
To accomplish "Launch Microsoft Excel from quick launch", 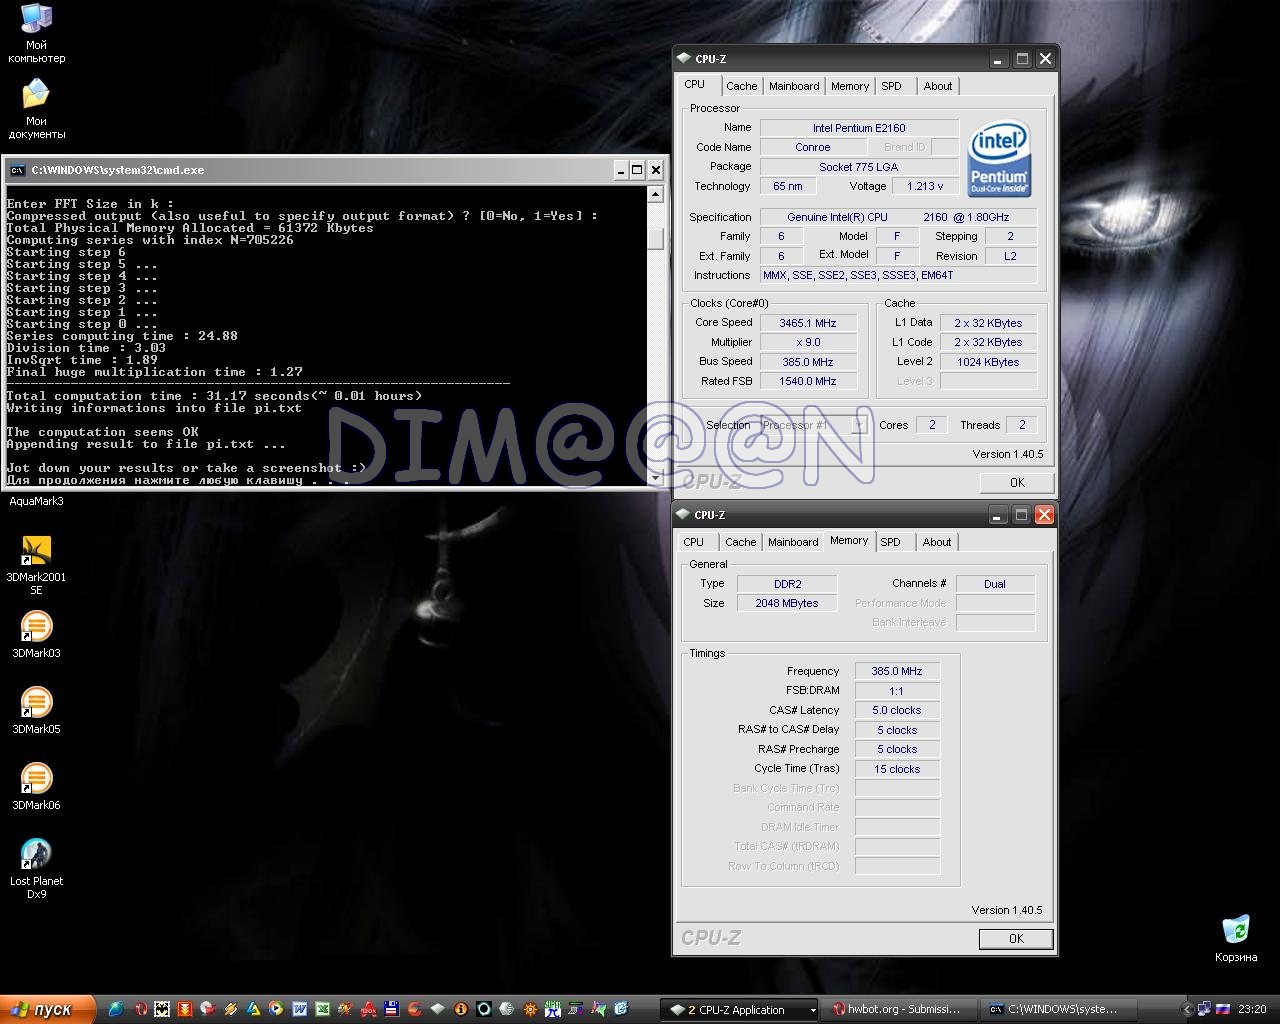I will point(322,1009).
